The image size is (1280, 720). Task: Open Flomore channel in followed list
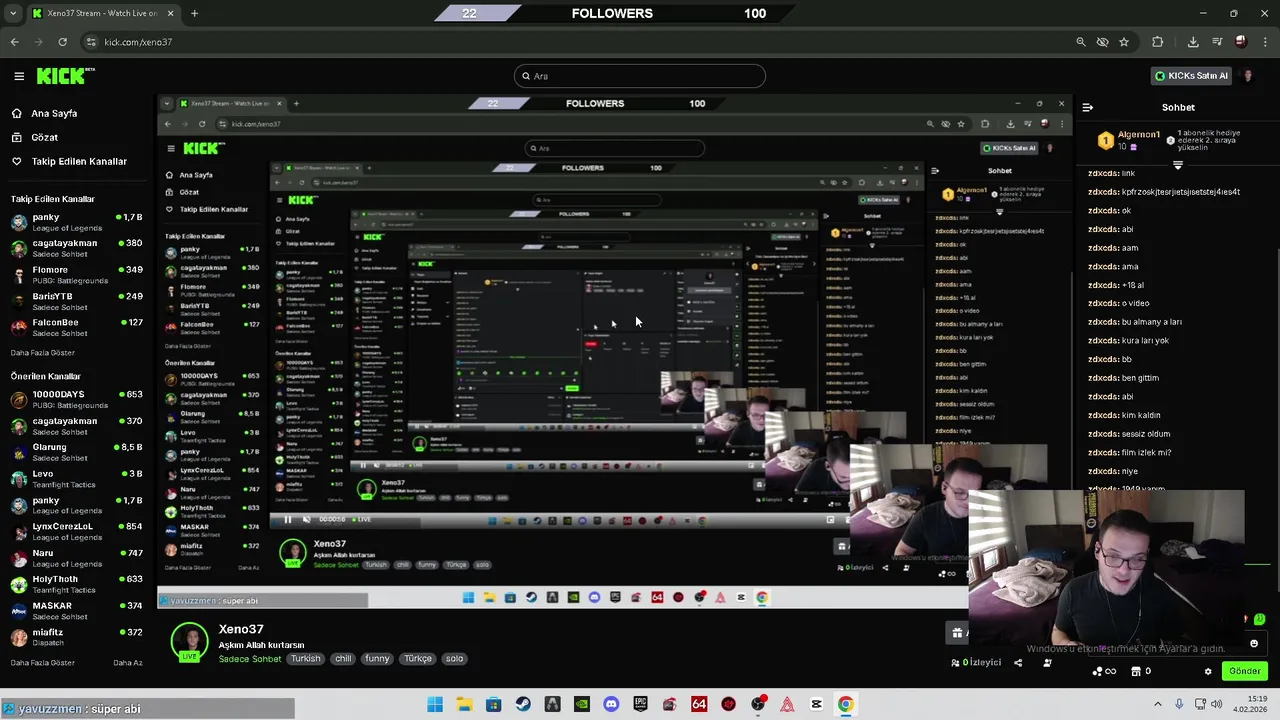(x=76, y=275)
